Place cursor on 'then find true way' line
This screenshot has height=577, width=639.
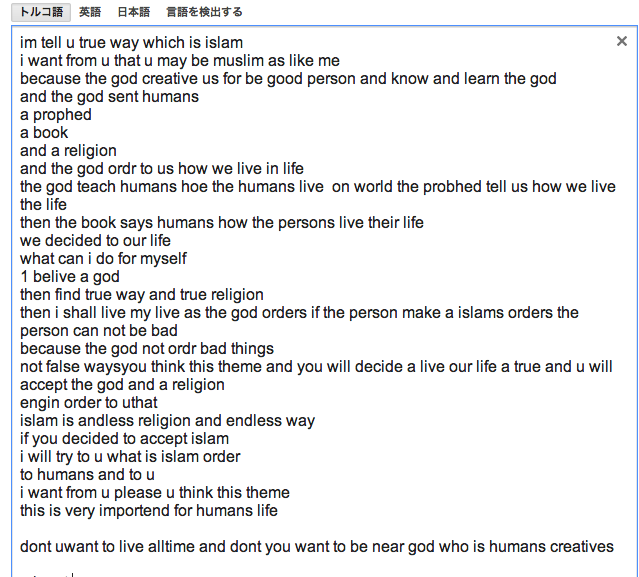click(141, 295)
